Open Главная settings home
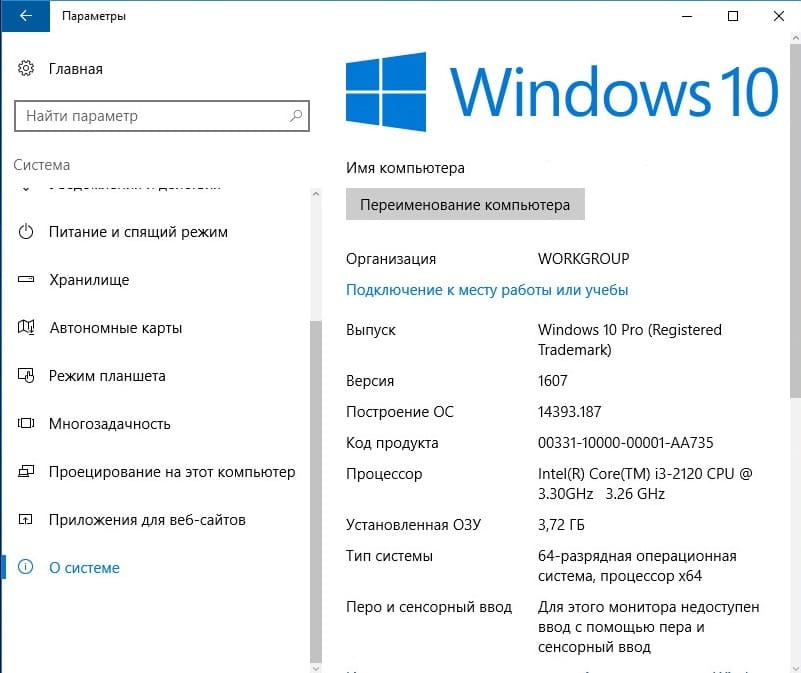The width and height of the screenshot is (801, 673). click(76, 69)
